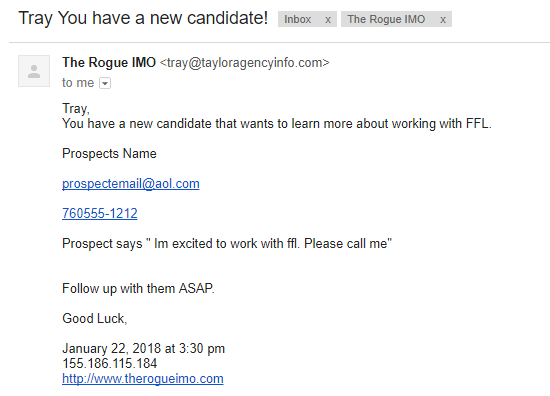Click the 'Prospect says' quoted message line
This screenshot has height=396, width=550.
click(227, 243)
